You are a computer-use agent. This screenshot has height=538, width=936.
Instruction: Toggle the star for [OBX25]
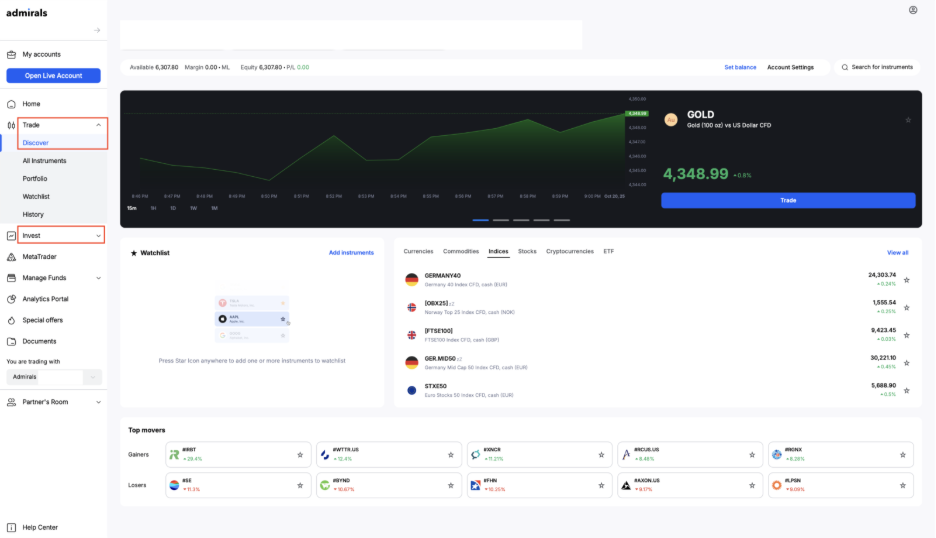click(906, 308)
